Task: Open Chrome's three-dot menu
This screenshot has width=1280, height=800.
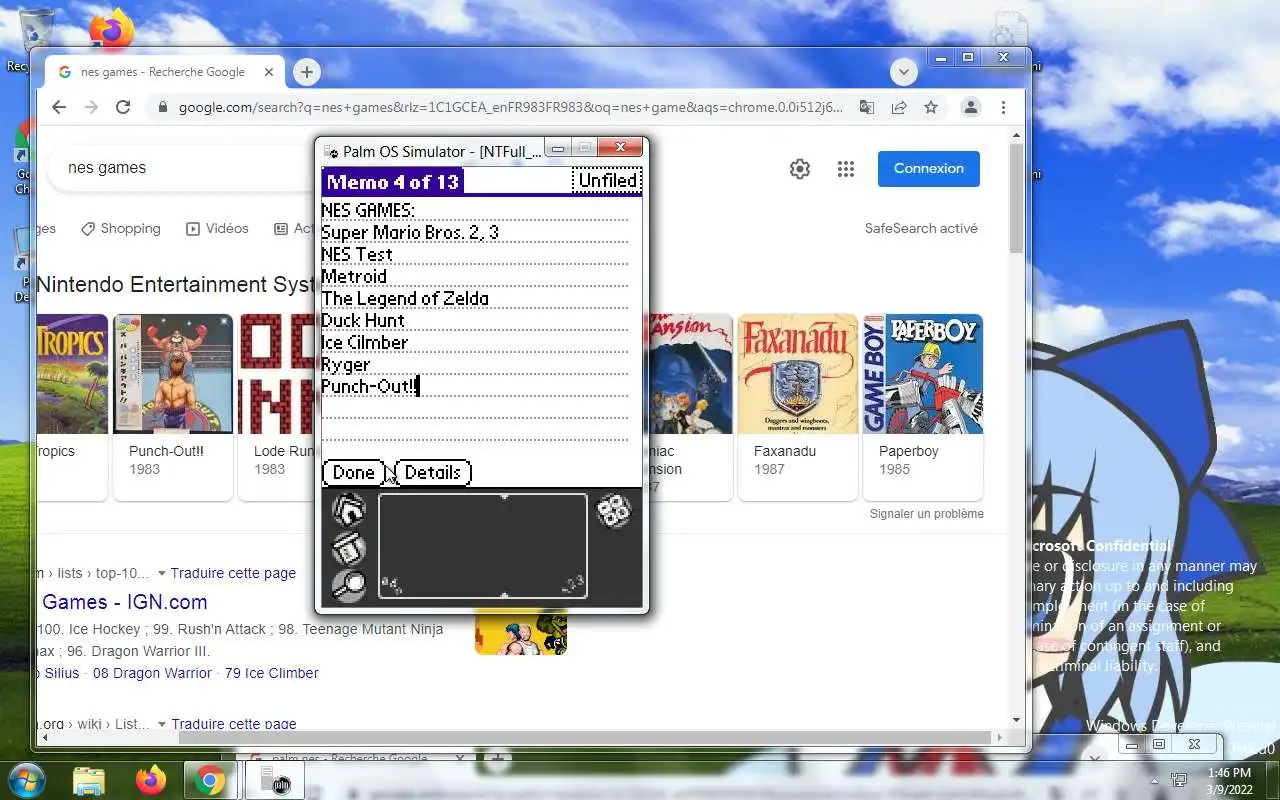Action: click(x=1003, y=107)
